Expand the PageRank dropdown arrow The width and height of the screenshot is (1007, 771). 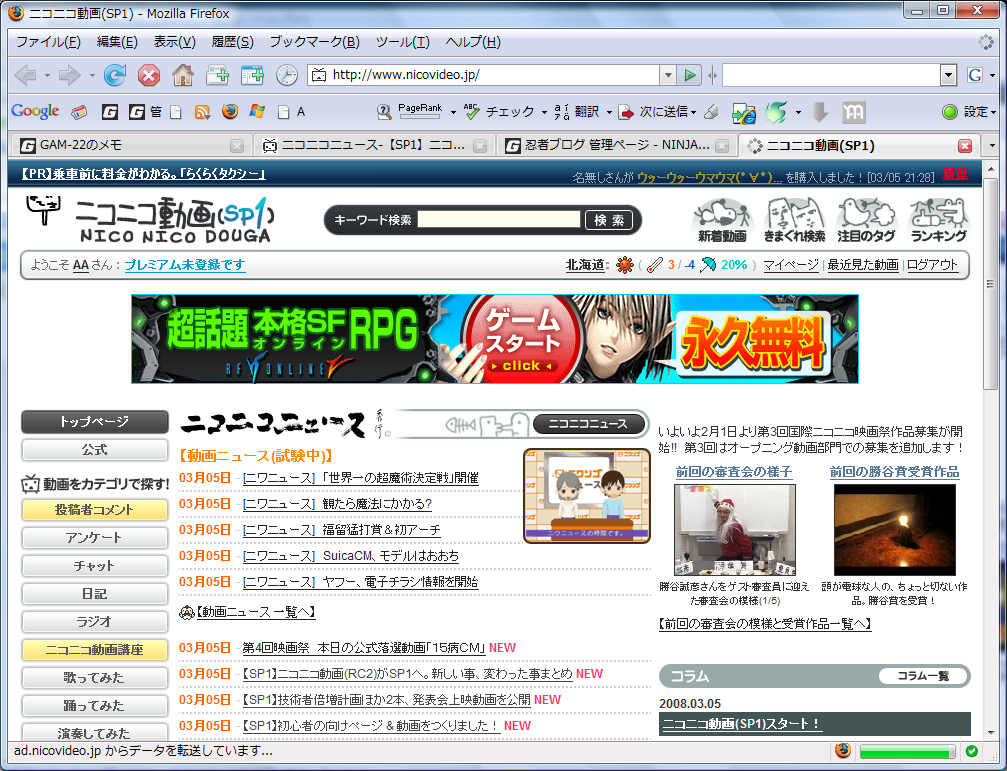[453, 112]
